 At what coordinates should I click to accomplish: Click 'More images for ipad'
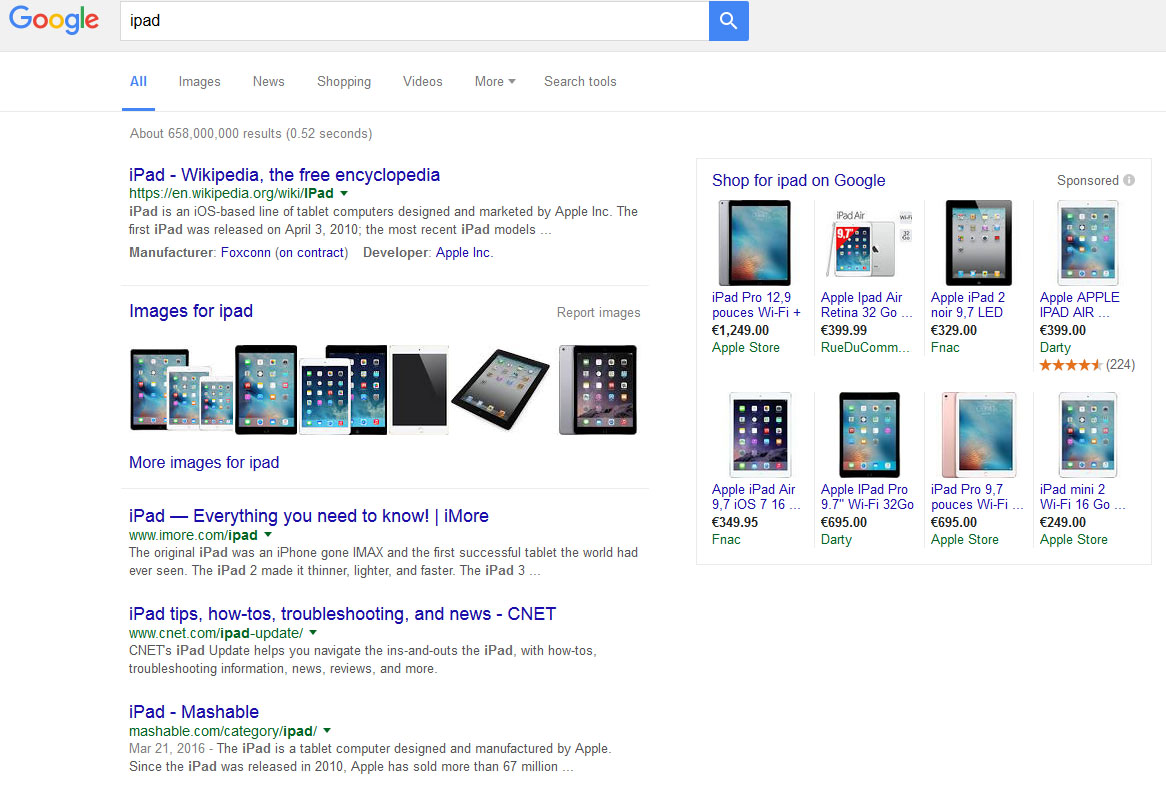click(204, 462)
